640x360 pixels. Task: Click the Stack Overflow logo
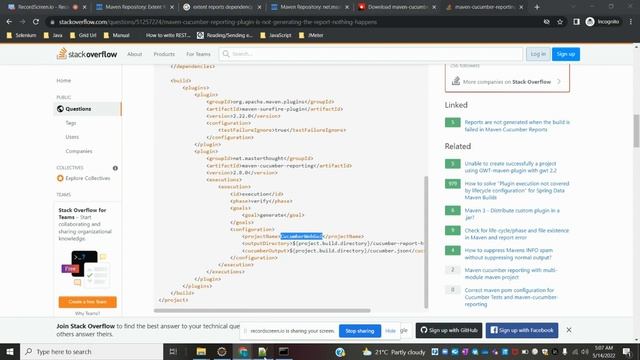(87, 54)
